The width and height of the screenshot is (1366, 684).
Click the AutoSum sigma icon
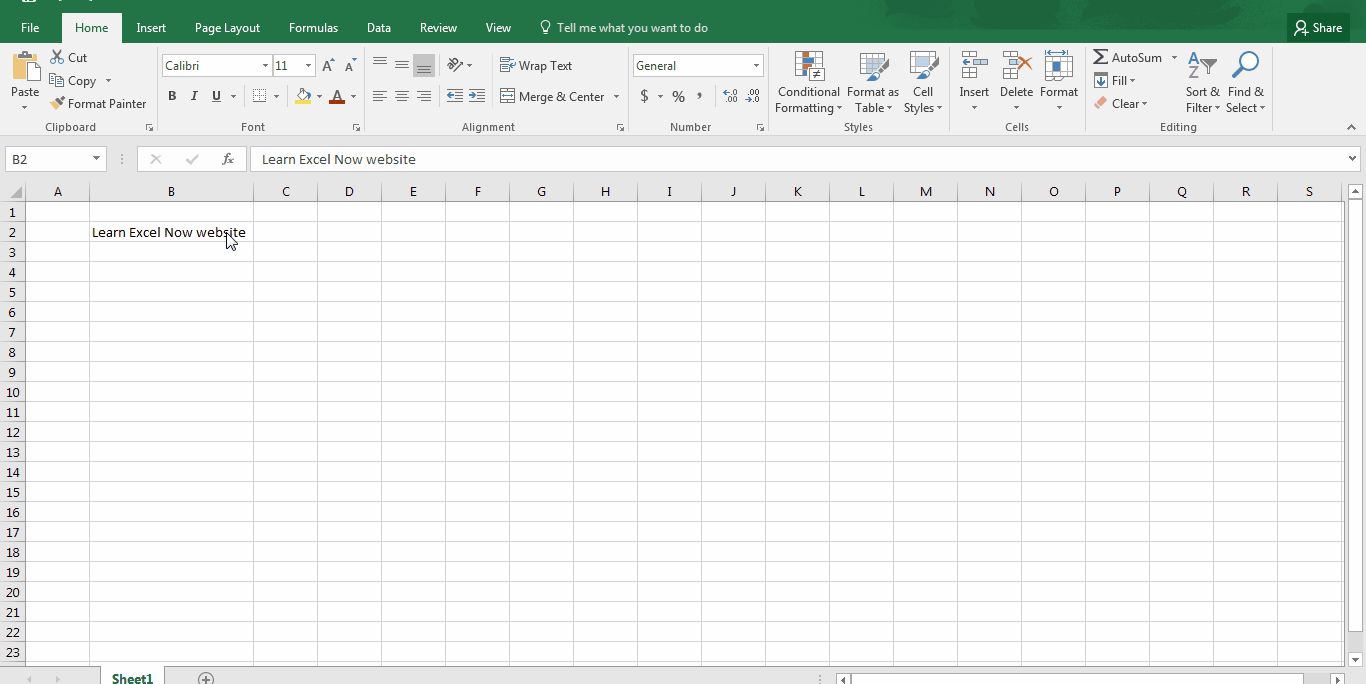(x=1100, y=57)
